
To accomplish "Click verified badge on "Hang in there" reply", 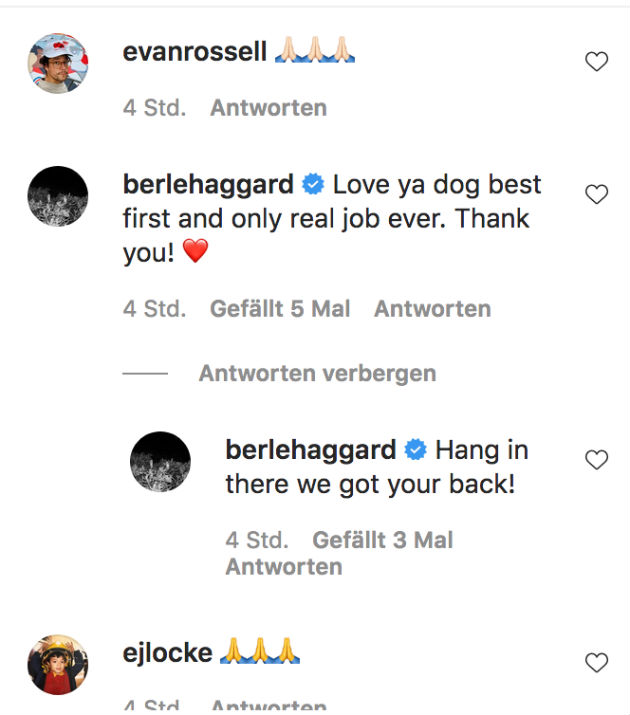I will pyautogui.click(x=416, y=451).
